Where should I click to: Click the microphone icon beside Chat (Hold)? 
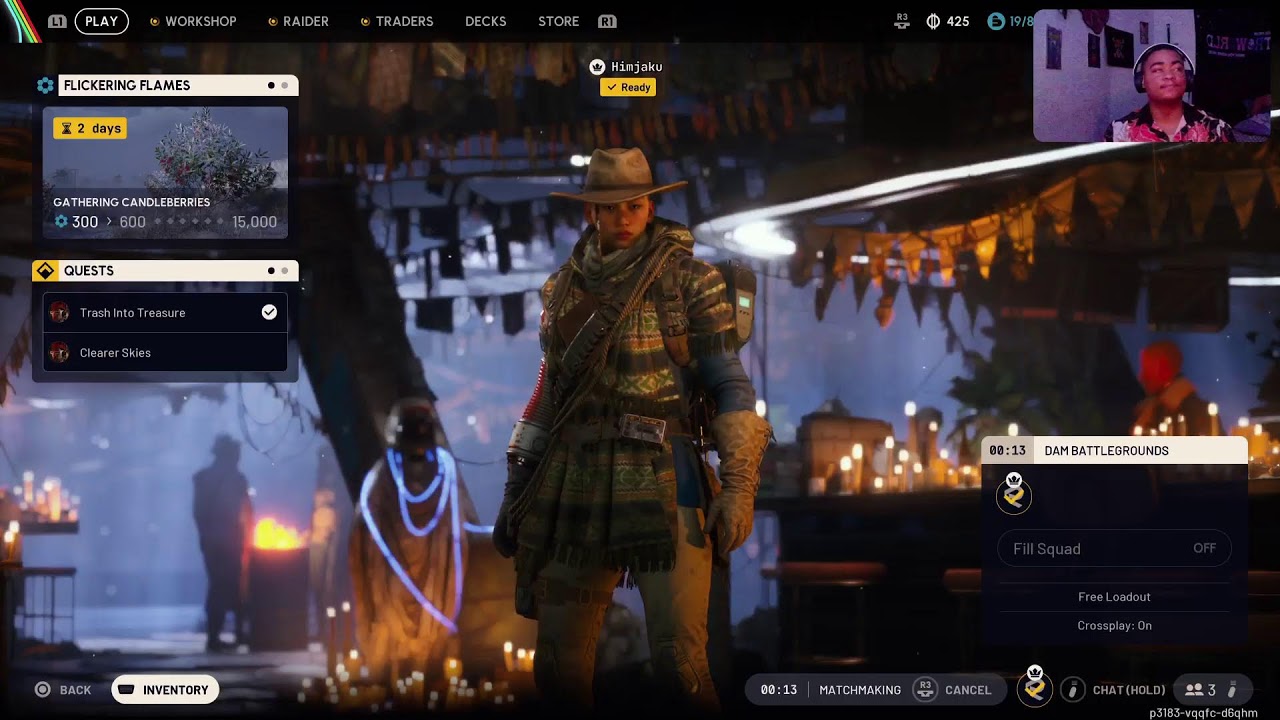pos(1073,689)
